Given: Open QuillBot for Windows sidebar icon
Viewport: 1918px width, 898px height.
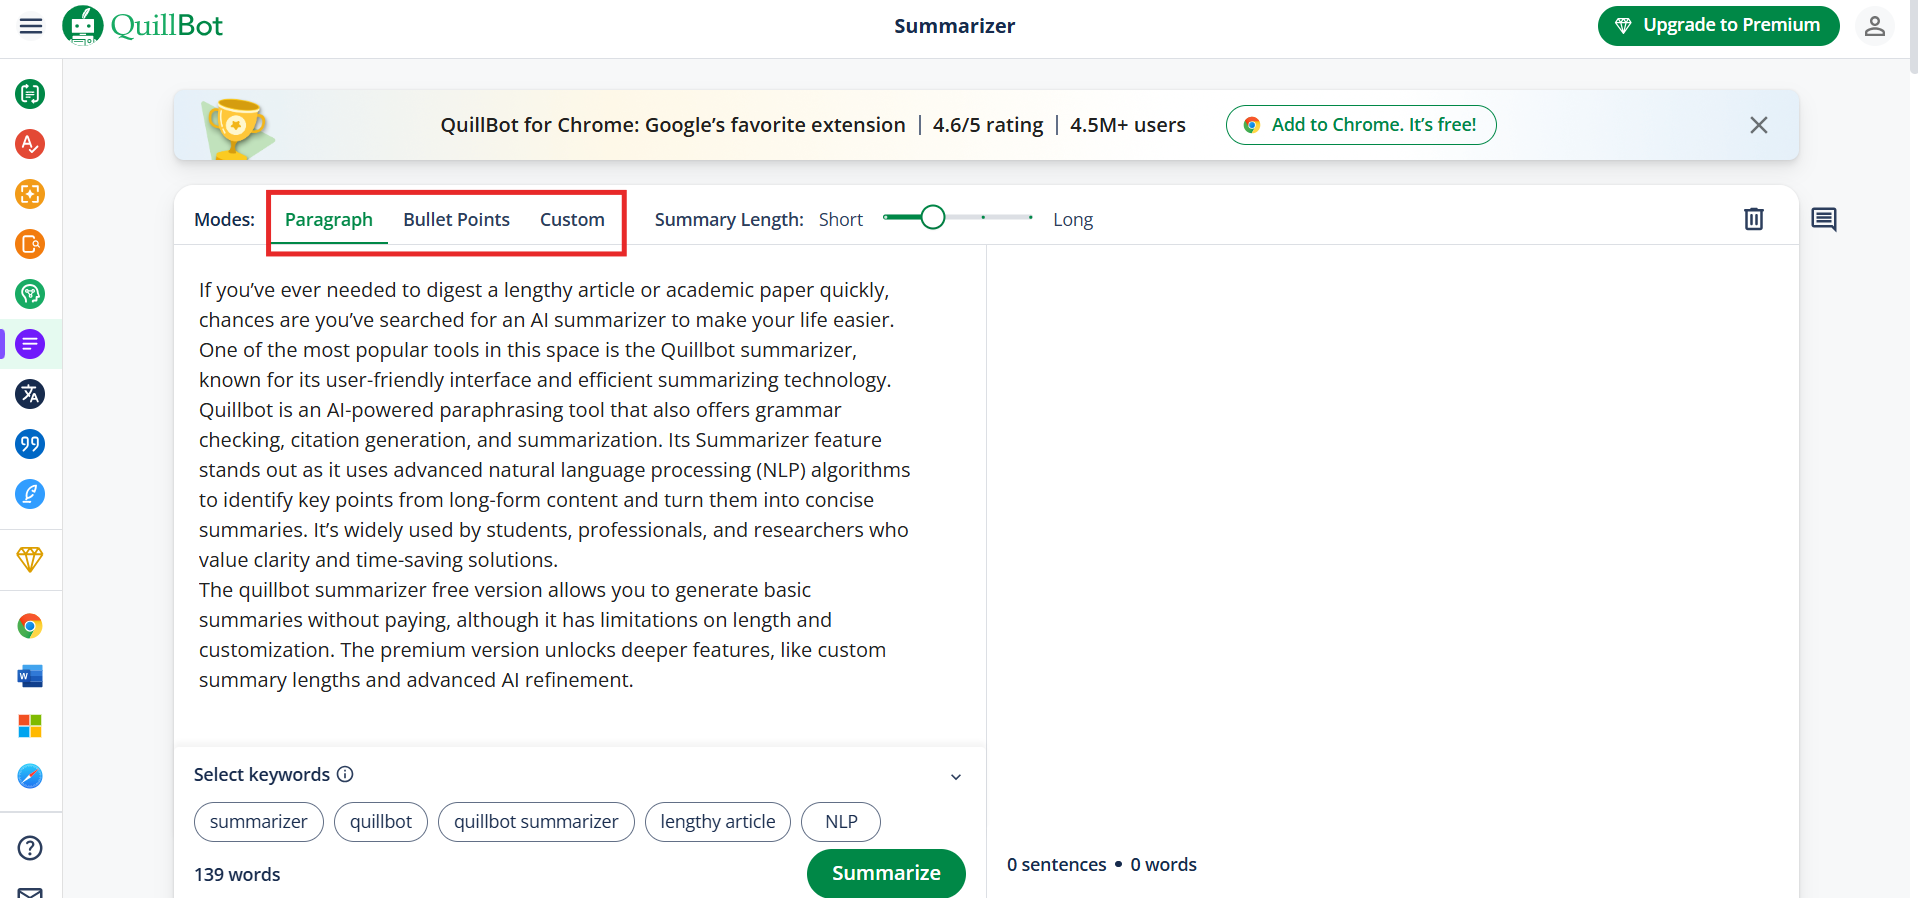Looking at the screenshot, I should point(30,726).
